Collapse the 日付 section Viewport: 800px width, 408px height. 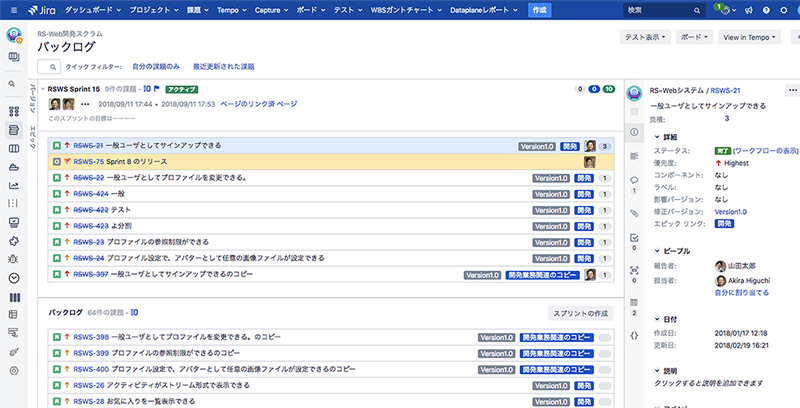(657, 319)
